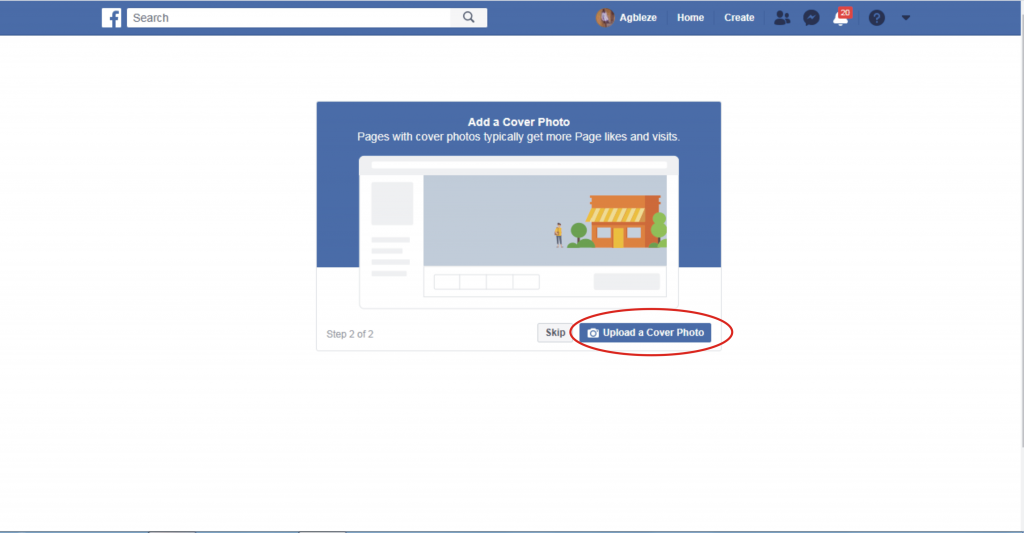Open the Create menu
The image size is (1024, 533).
(739, 18)
